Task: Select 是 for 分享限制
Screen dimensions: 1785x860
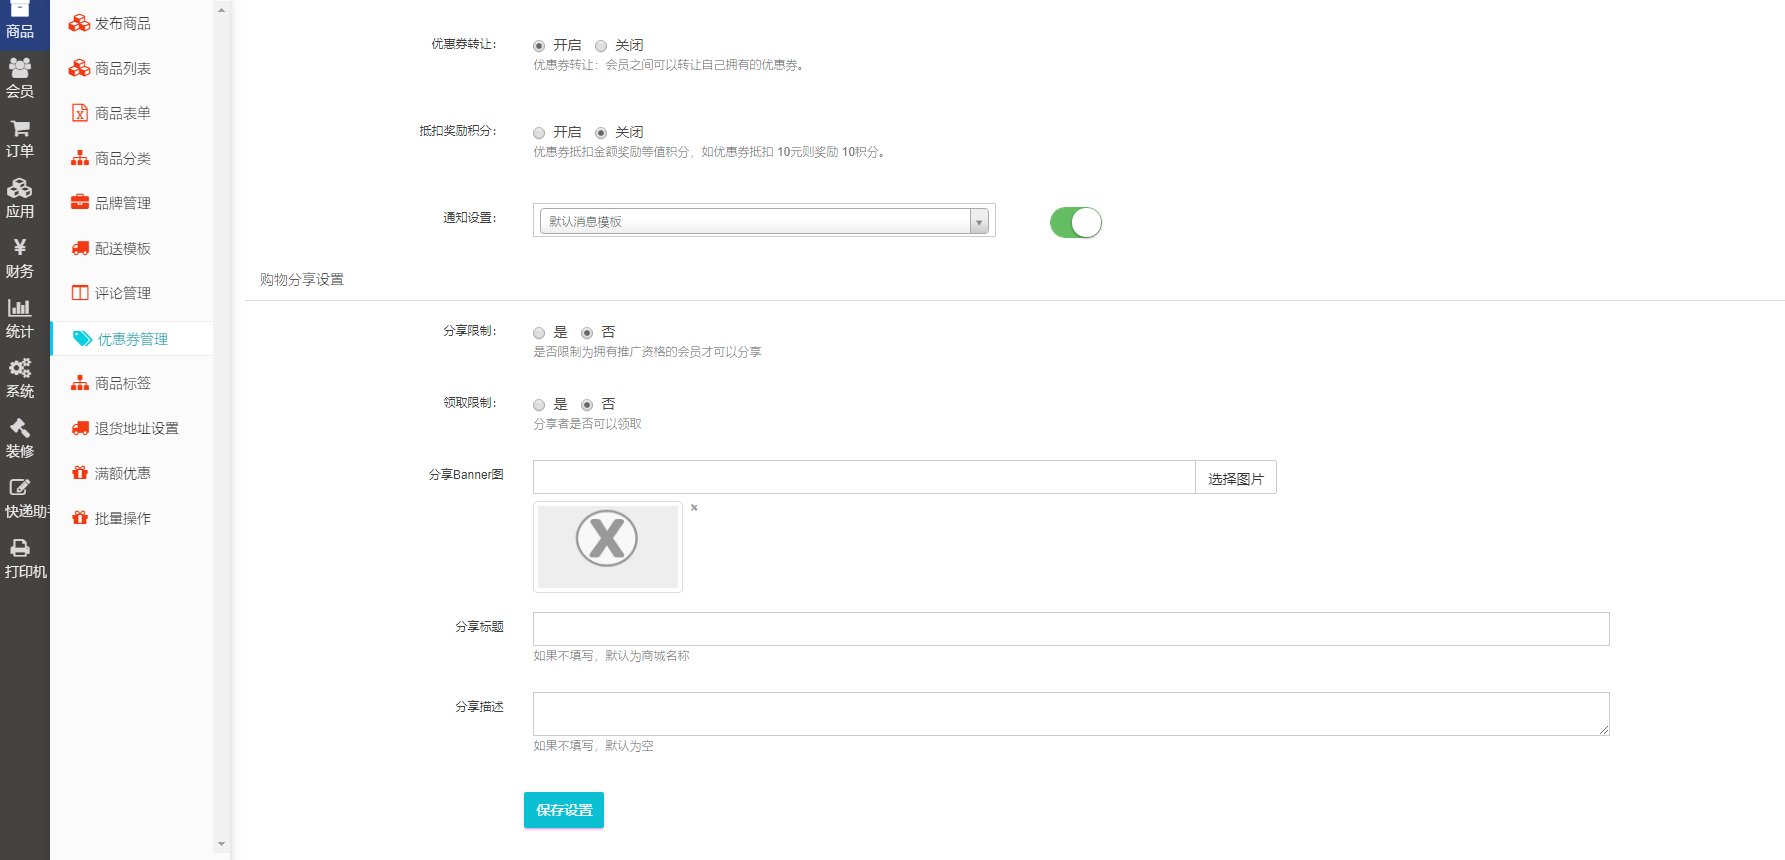Action: point(539,333)
